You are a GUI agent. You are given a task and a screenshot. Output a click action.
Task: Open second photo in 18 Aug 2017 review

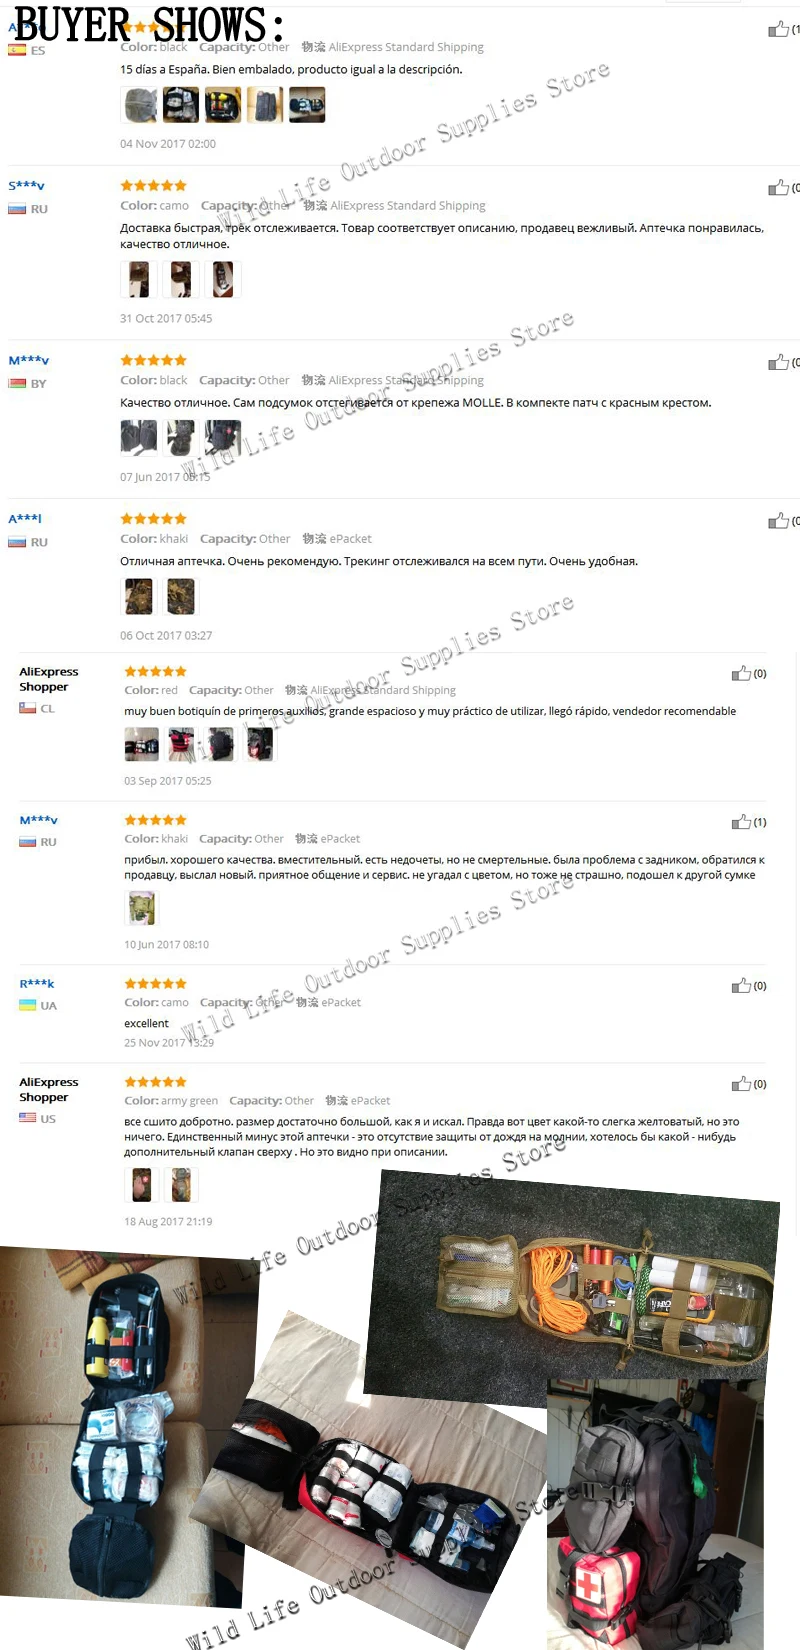point(181,1184)
